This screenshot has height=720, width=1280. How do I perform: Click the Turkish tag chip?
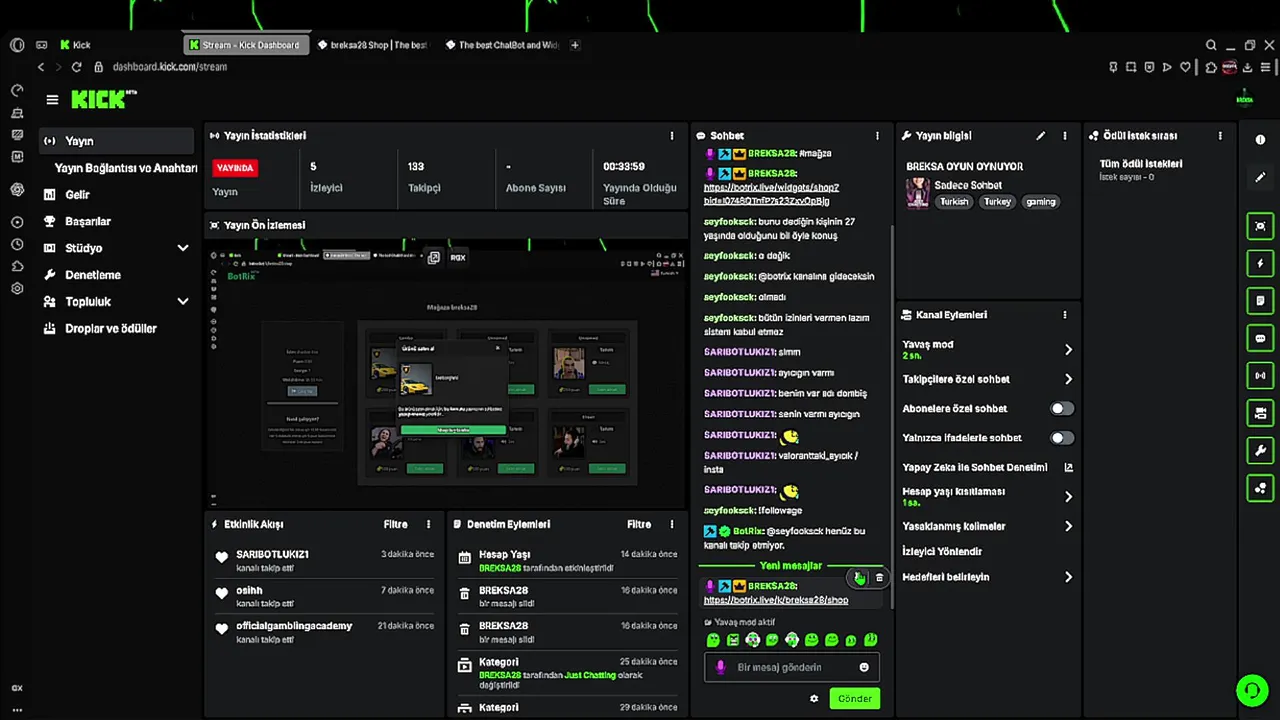click(x=954, y=202)
